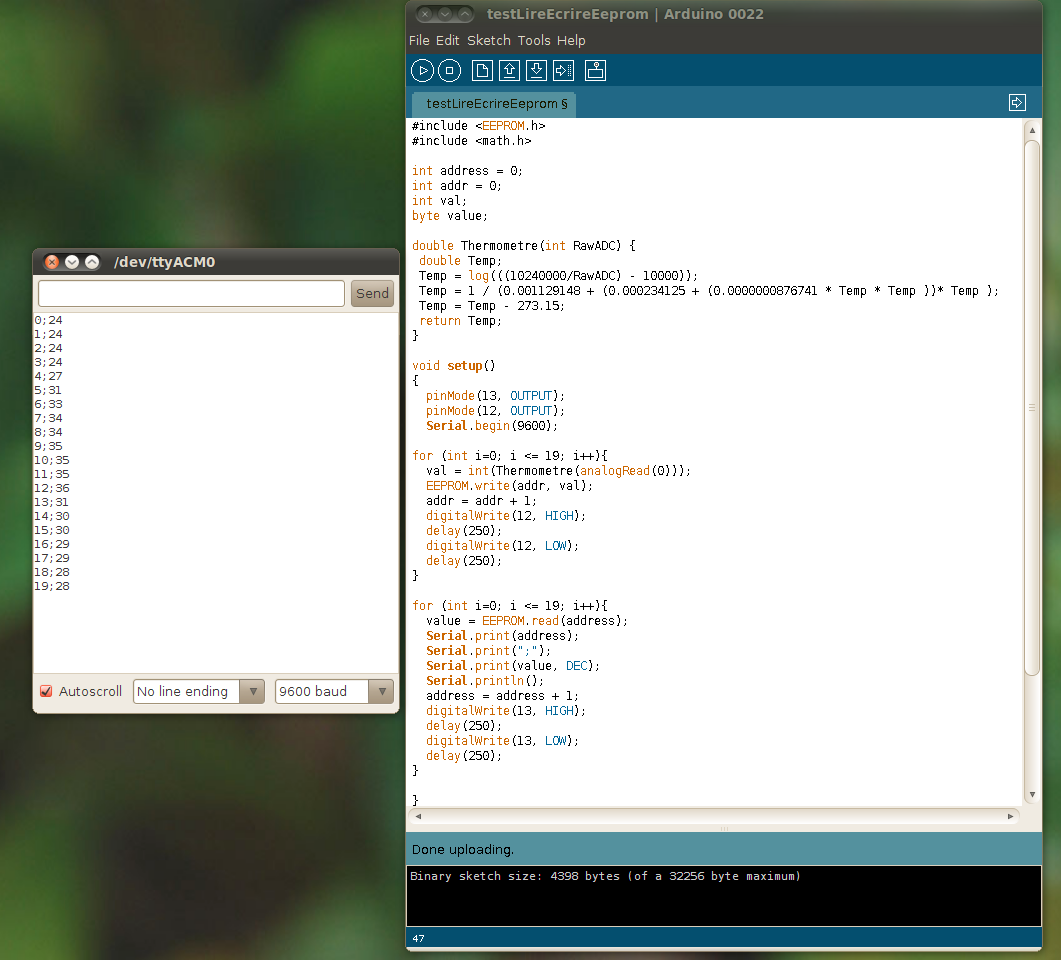Click serial output row '12;36'

coord(51,488)
